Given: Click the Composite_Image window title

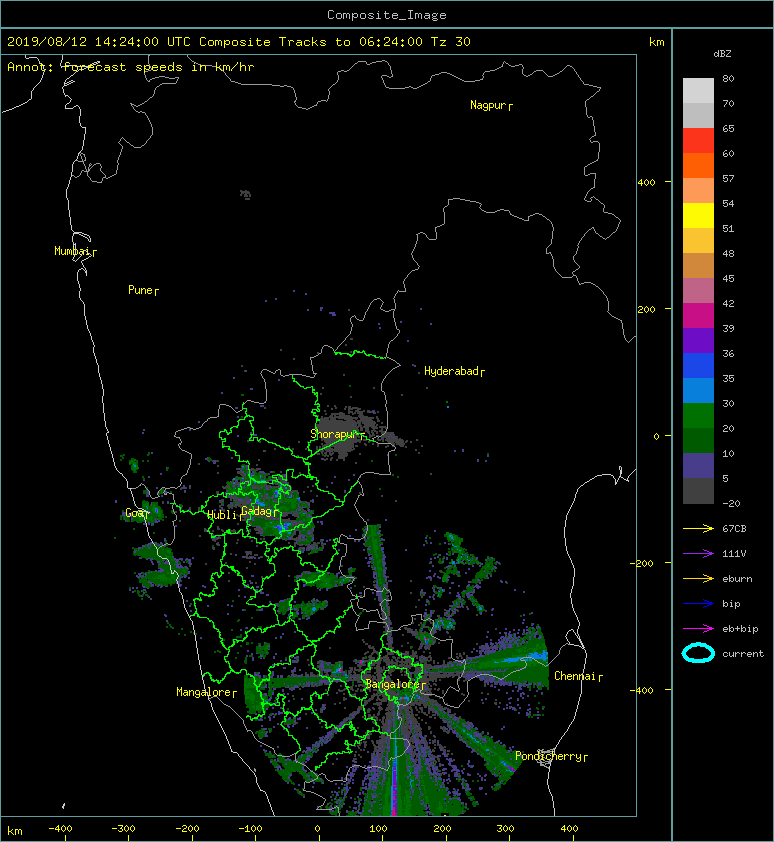Looking at the screenshot, I should [387, 15].
